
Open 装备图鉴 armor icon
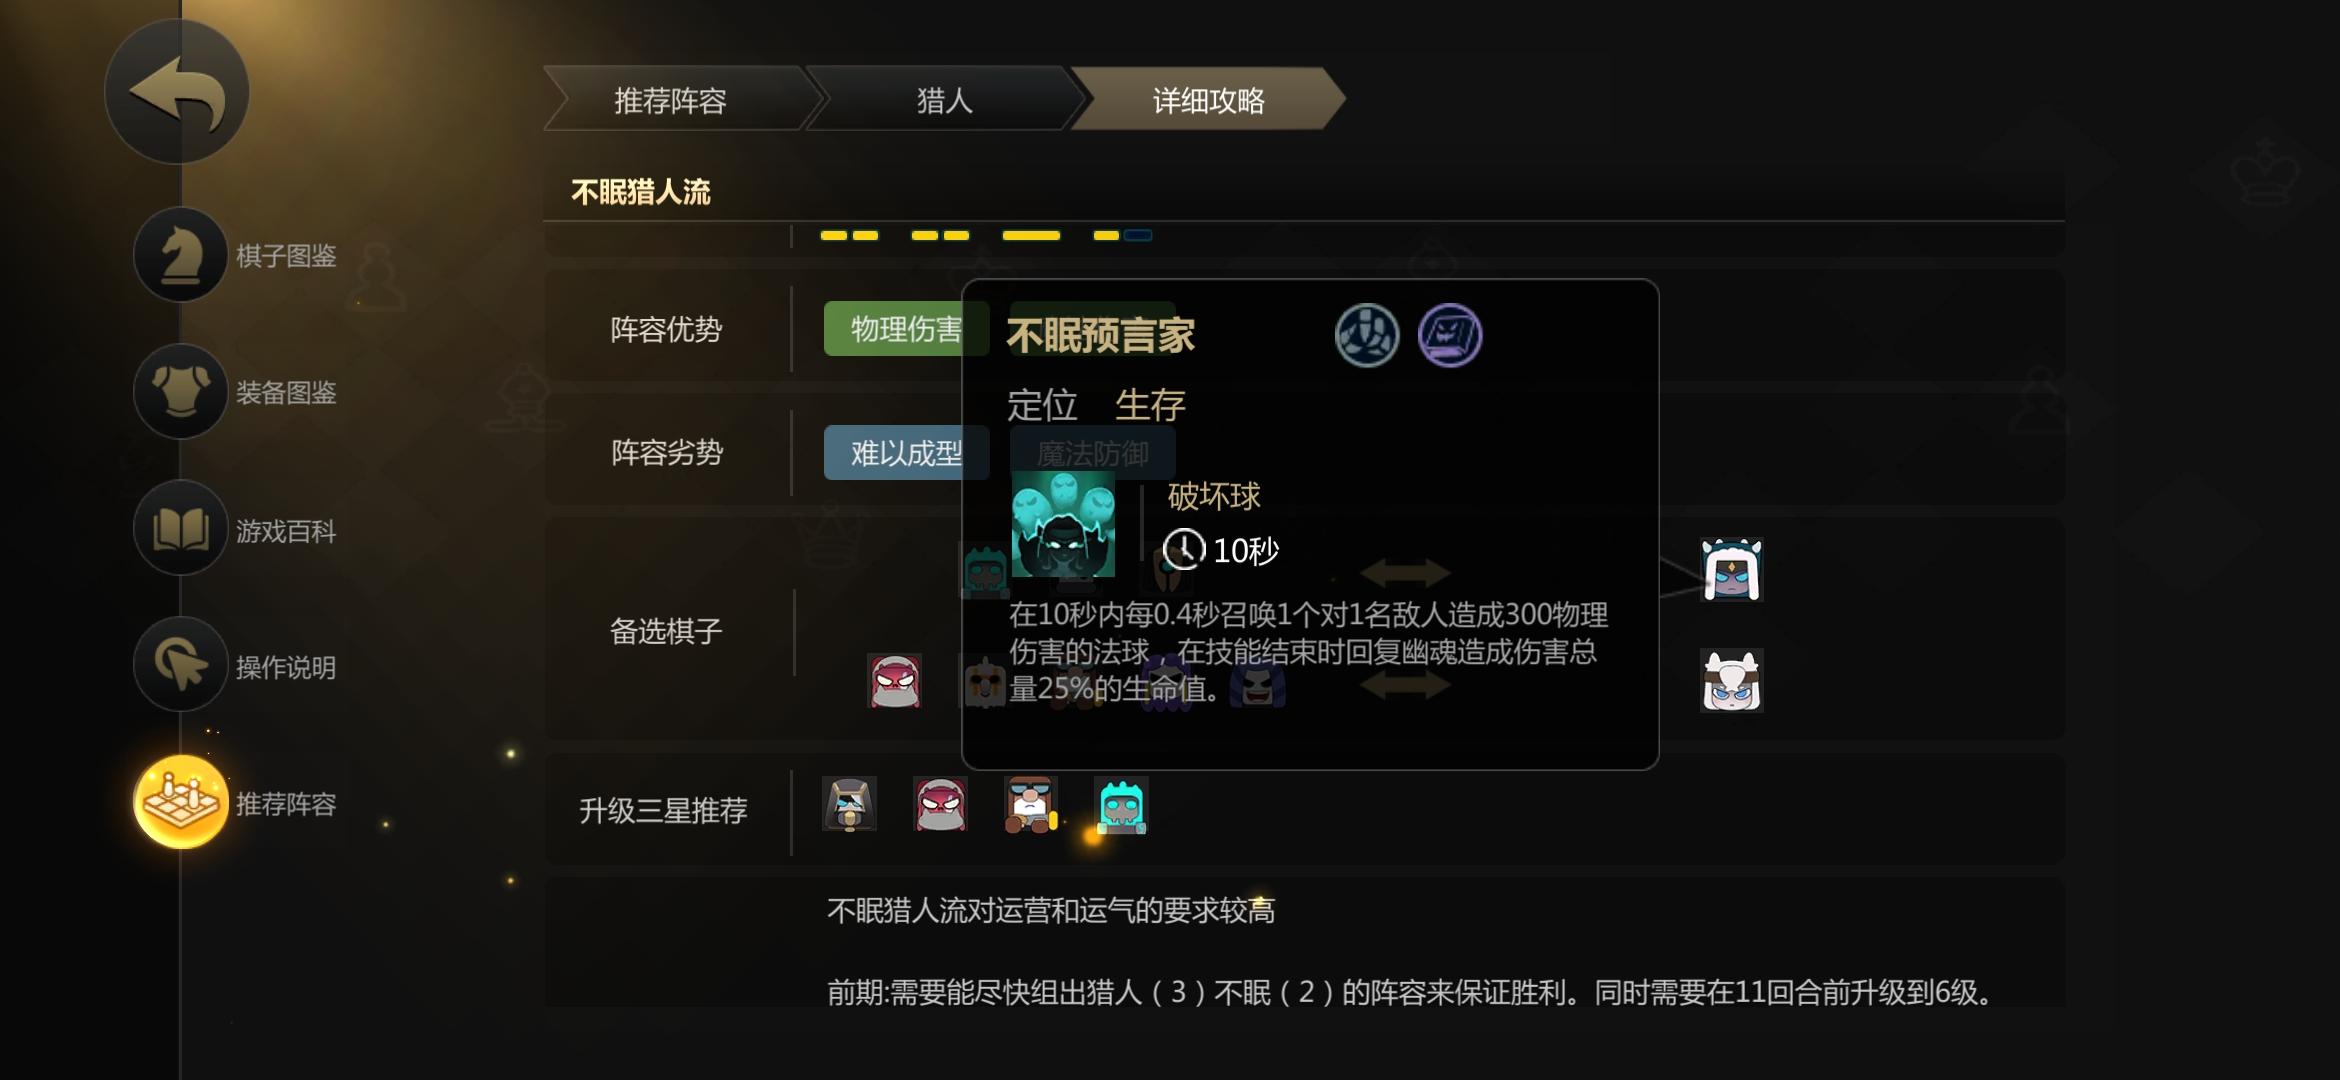click(181, 392)
